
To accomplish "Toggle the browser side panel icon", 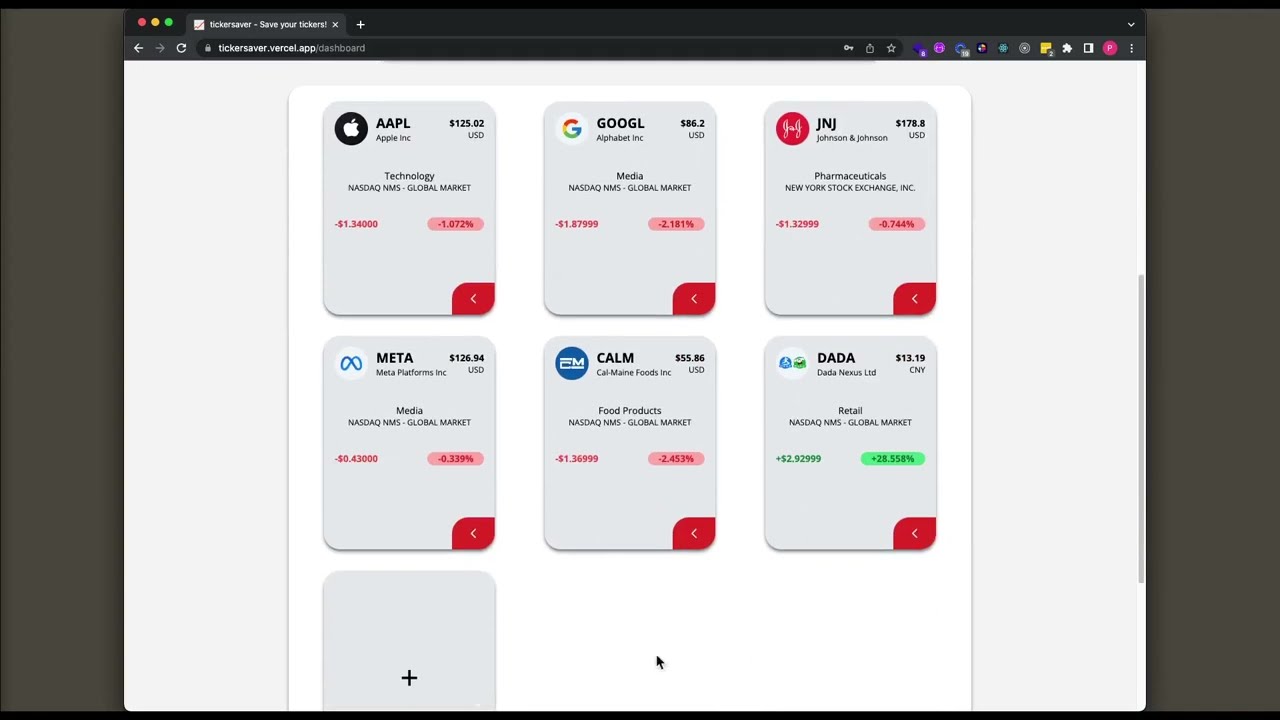I will [1088, 48].
